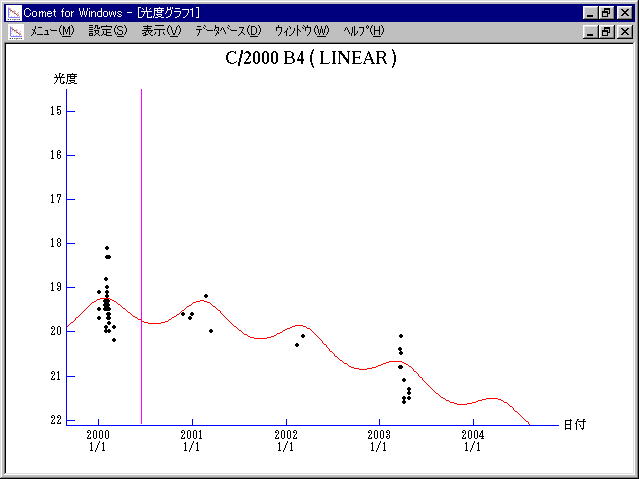Click the magnitude 19 axis label
Image resolution: width=639 pixels, height=479 pixels.
[x=56, y=287]
